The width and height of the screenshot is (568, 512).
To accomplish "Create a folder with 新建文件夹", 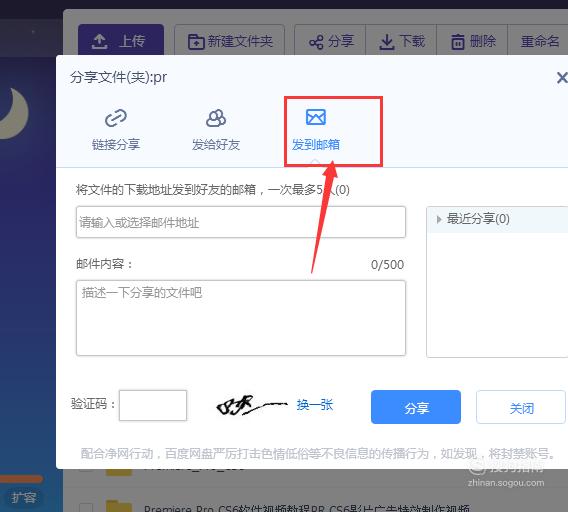I will click(229, 41).
